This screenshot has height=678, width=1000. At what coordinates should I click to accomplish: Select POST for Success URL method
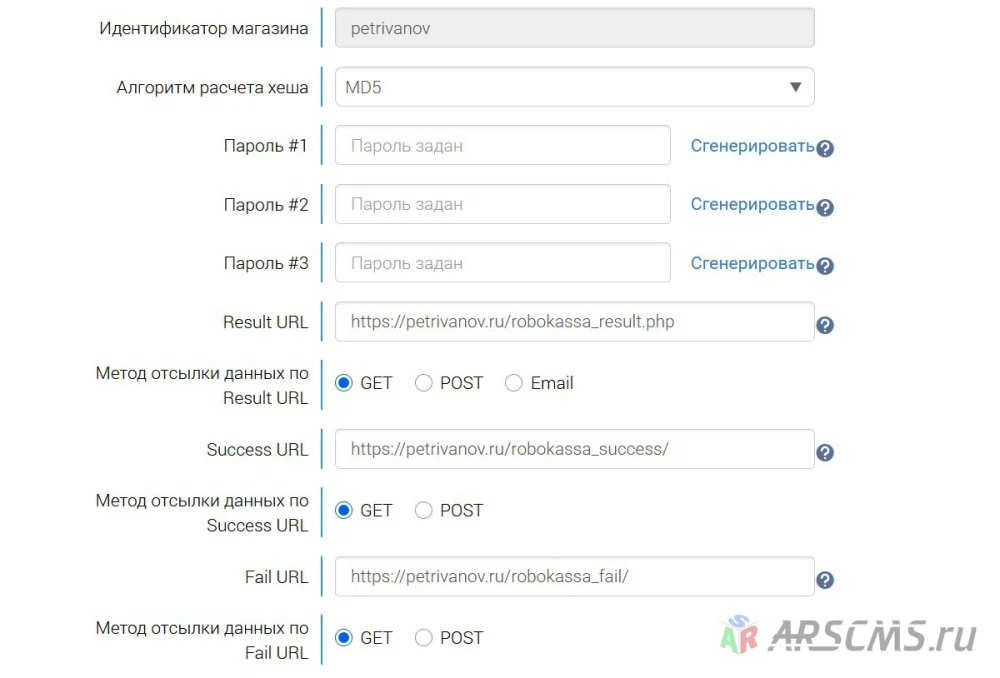pyautogui.click(x=423, y=510)
